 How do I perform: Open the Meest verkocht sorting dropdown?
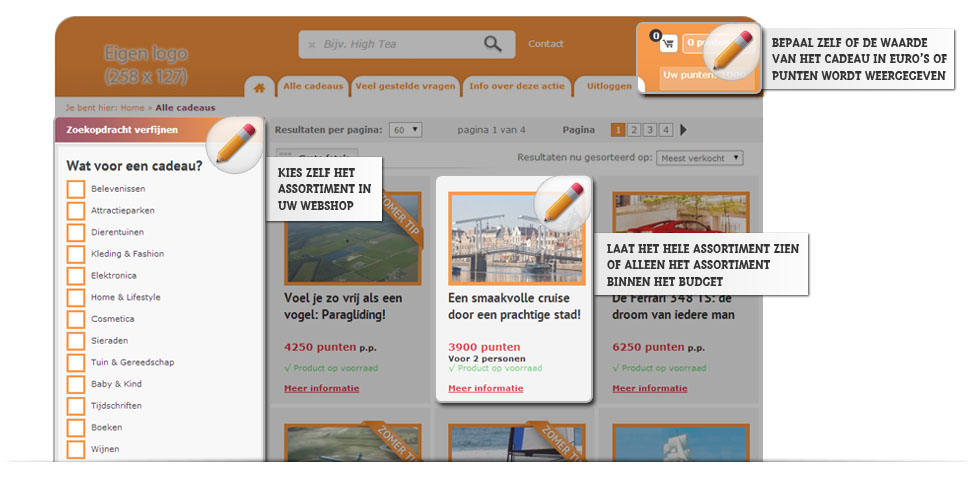click(699, 158)
